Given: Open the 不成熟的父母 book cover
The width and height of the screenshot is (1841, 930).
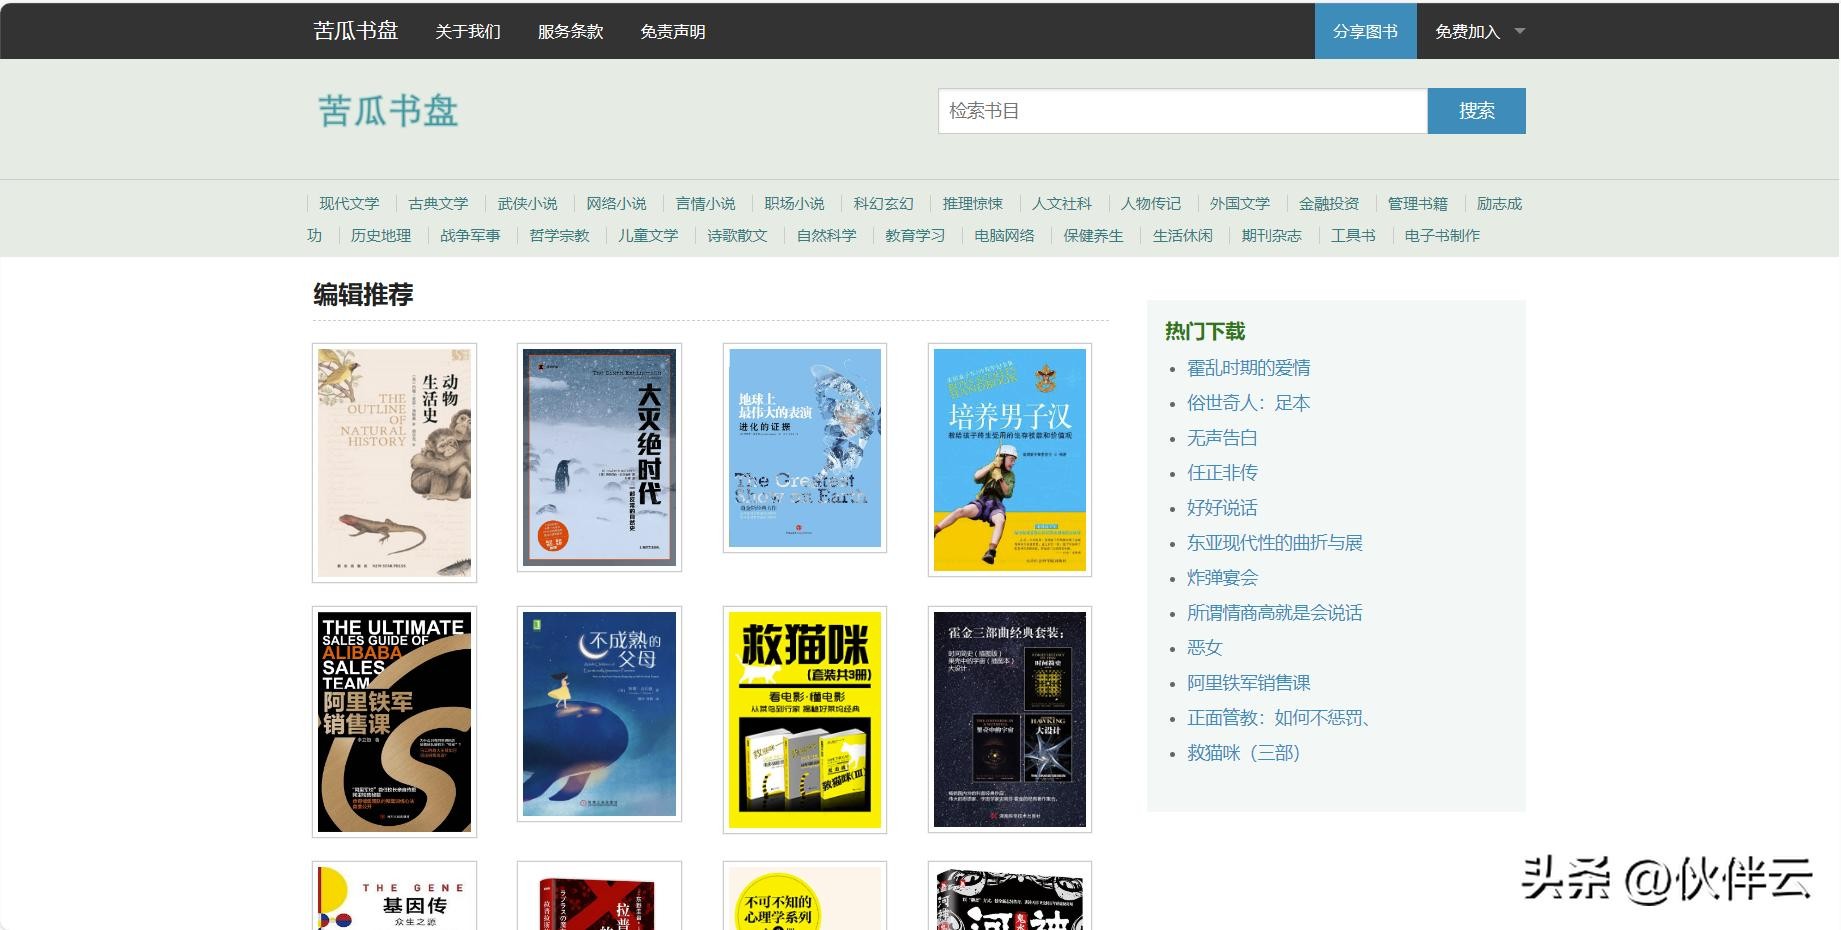Looking at the screenshot, I should [599, 714].
